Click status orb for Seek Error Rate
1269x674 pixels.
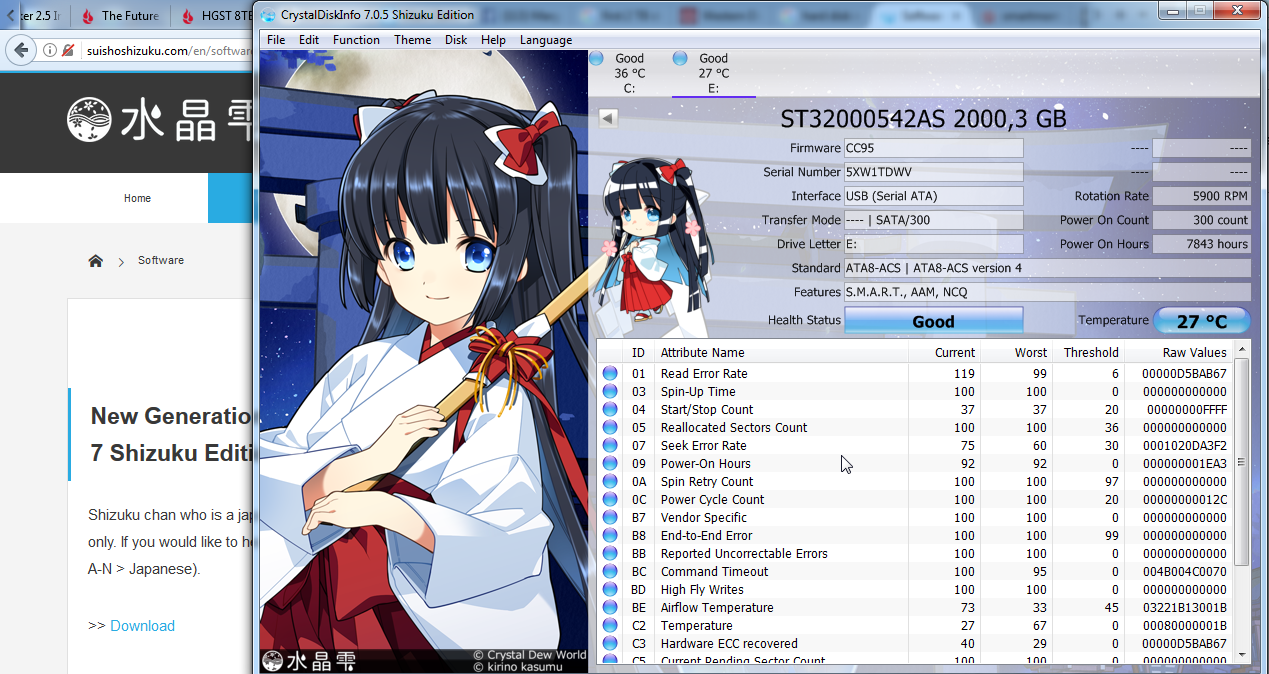[x=610, y=446]
